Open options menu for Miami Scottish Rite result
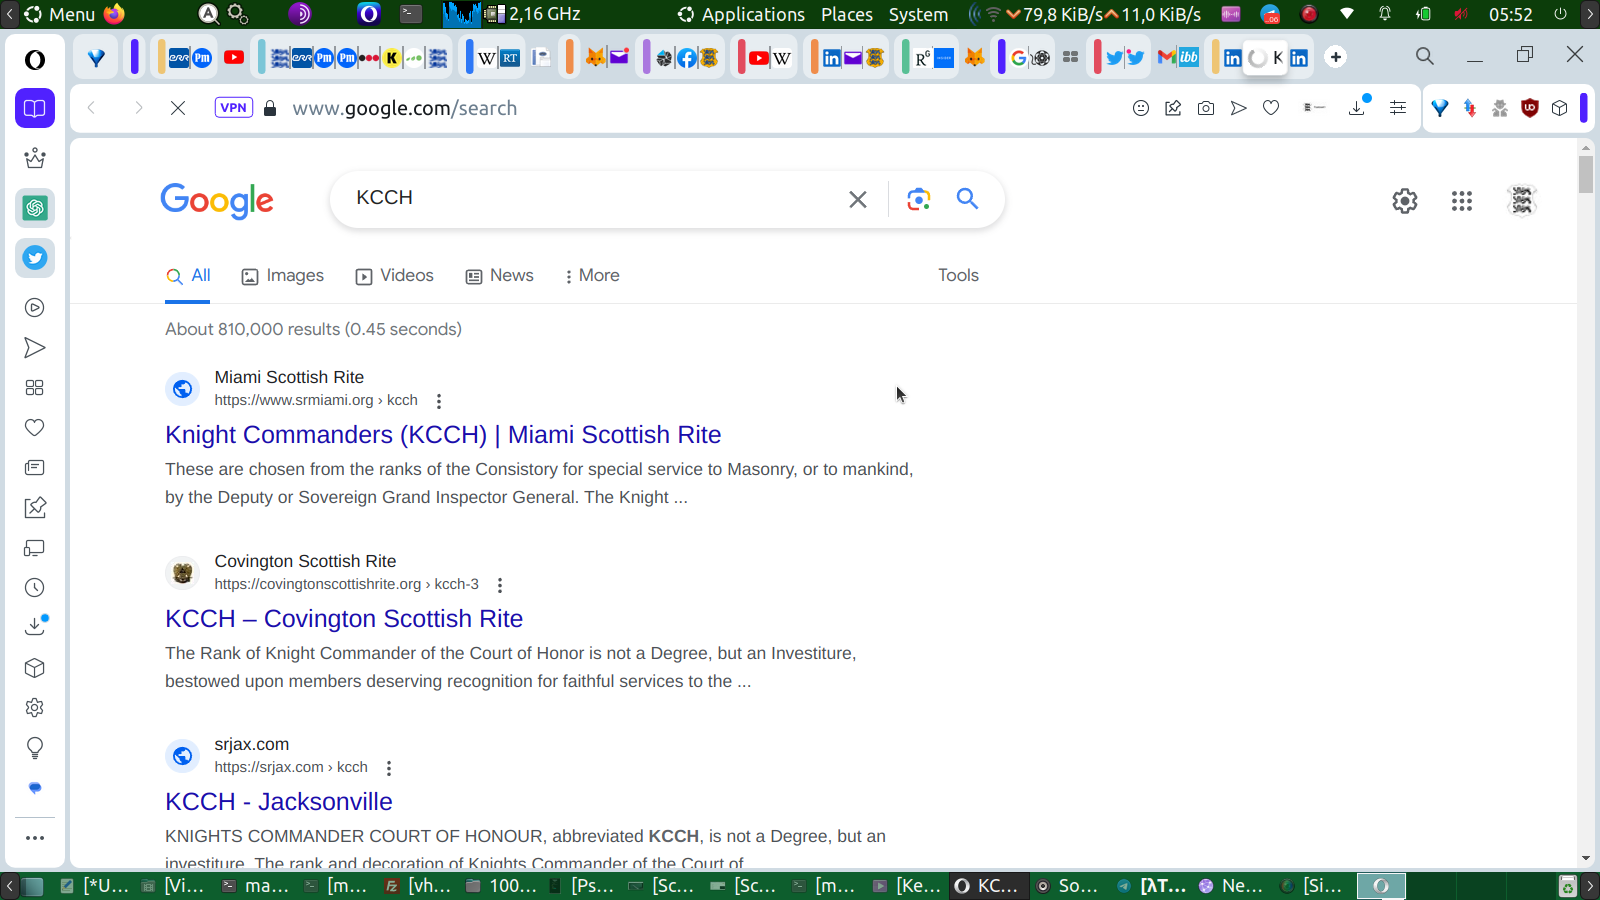 pyautogui.click(x=439, y=401)
